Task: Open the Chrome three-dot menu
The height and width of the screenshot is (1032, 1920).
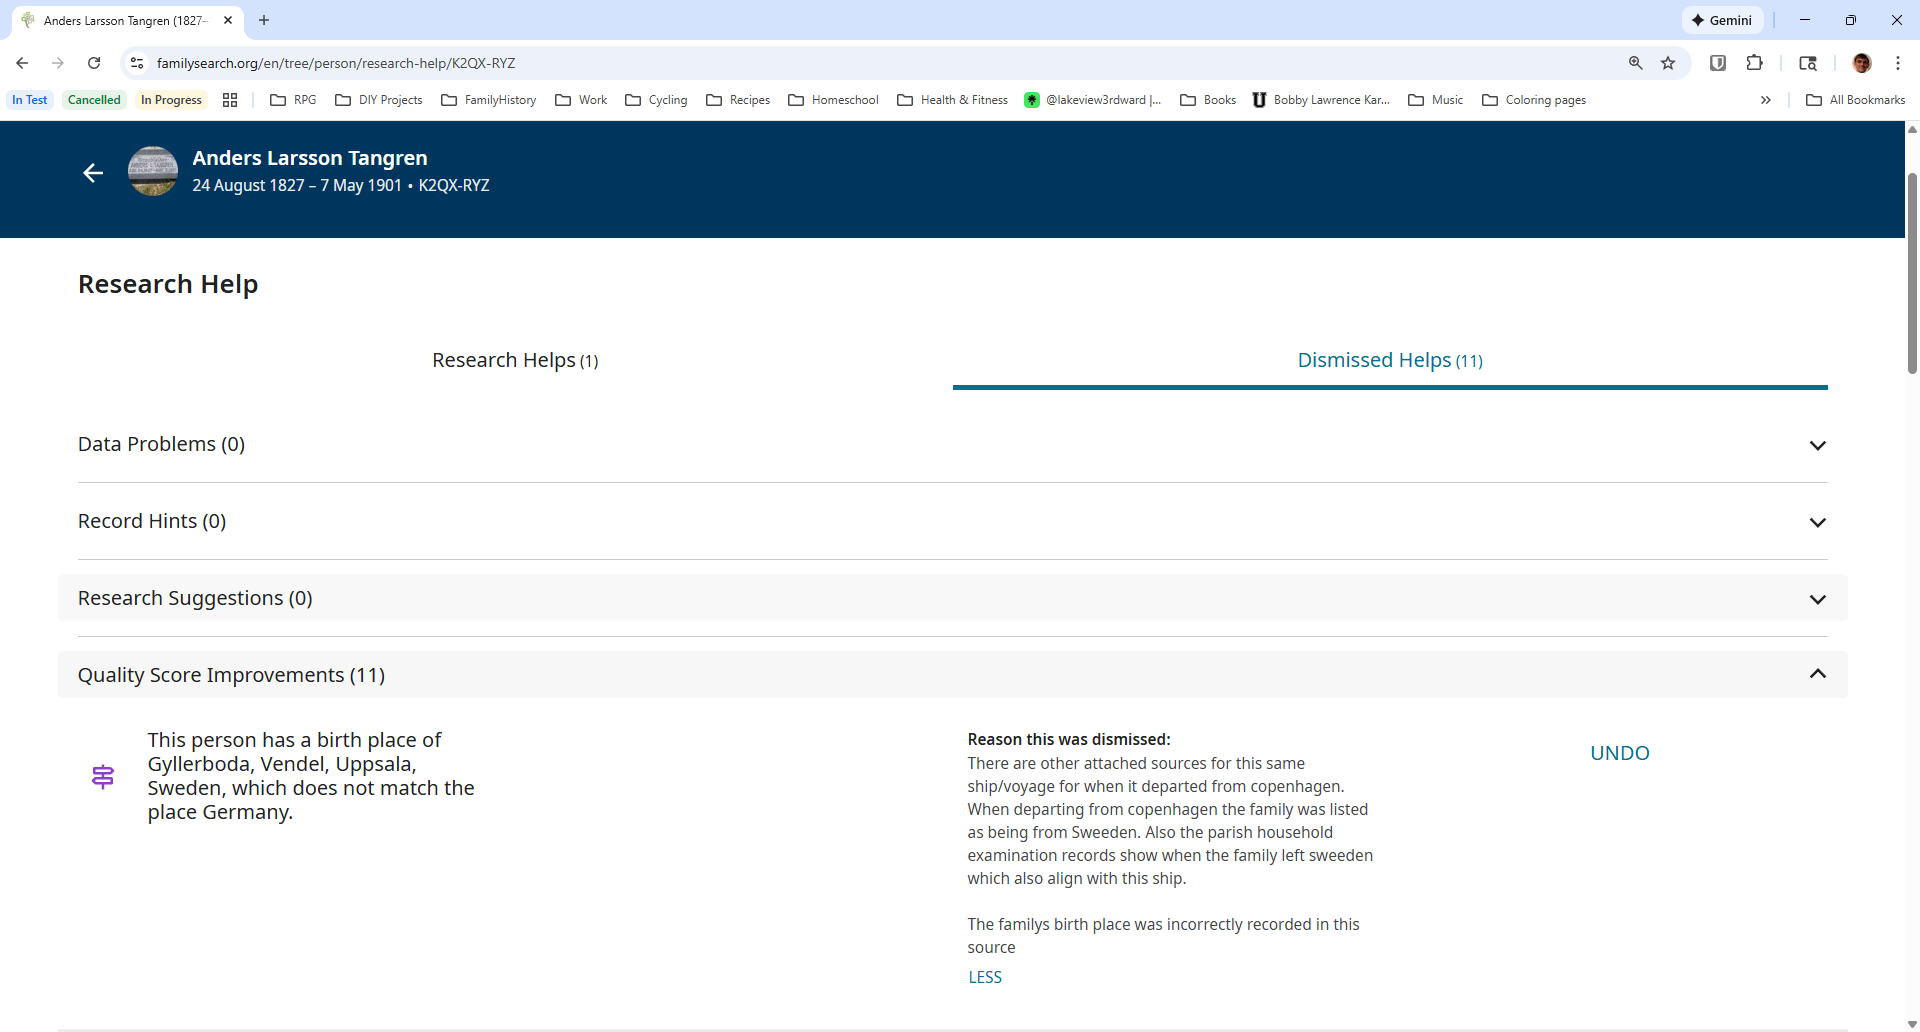Action: pyautogui.click(x=1898, y=63)
